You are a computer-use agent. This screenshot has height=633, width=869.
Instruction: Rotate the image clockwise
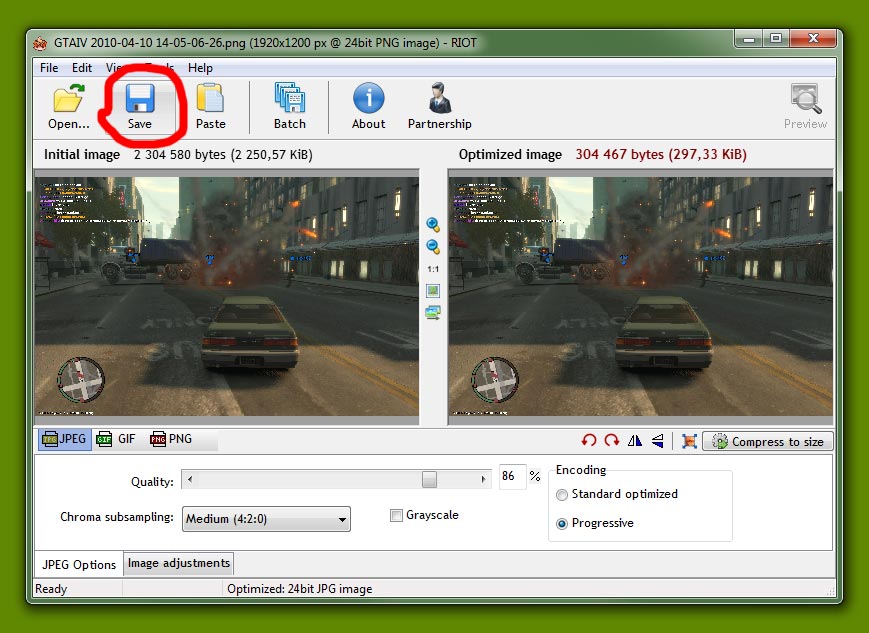click(612, 441)
